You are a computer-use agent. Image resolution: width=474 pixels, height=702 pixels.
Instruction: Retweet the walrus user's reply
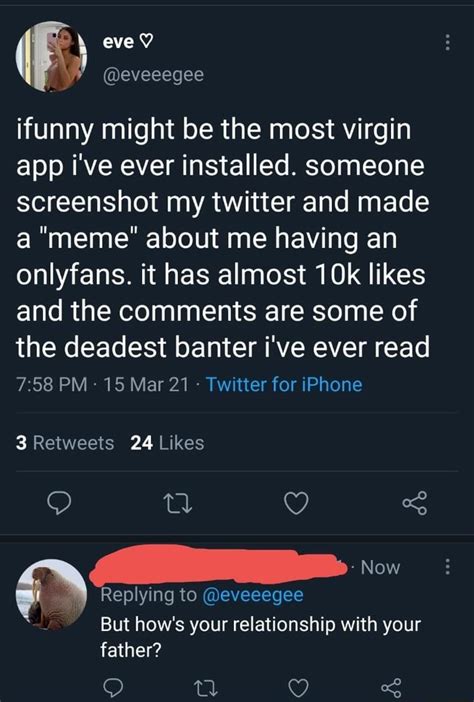(x=206, y=687)
